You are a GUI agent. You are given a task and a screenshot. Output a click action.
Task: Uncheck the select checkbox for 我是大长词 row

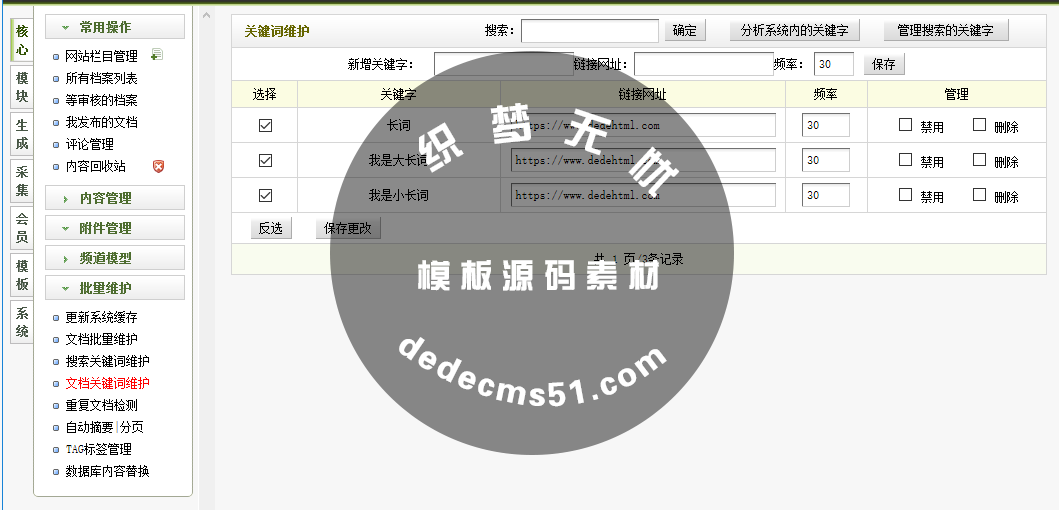click(x=265, y=161)
